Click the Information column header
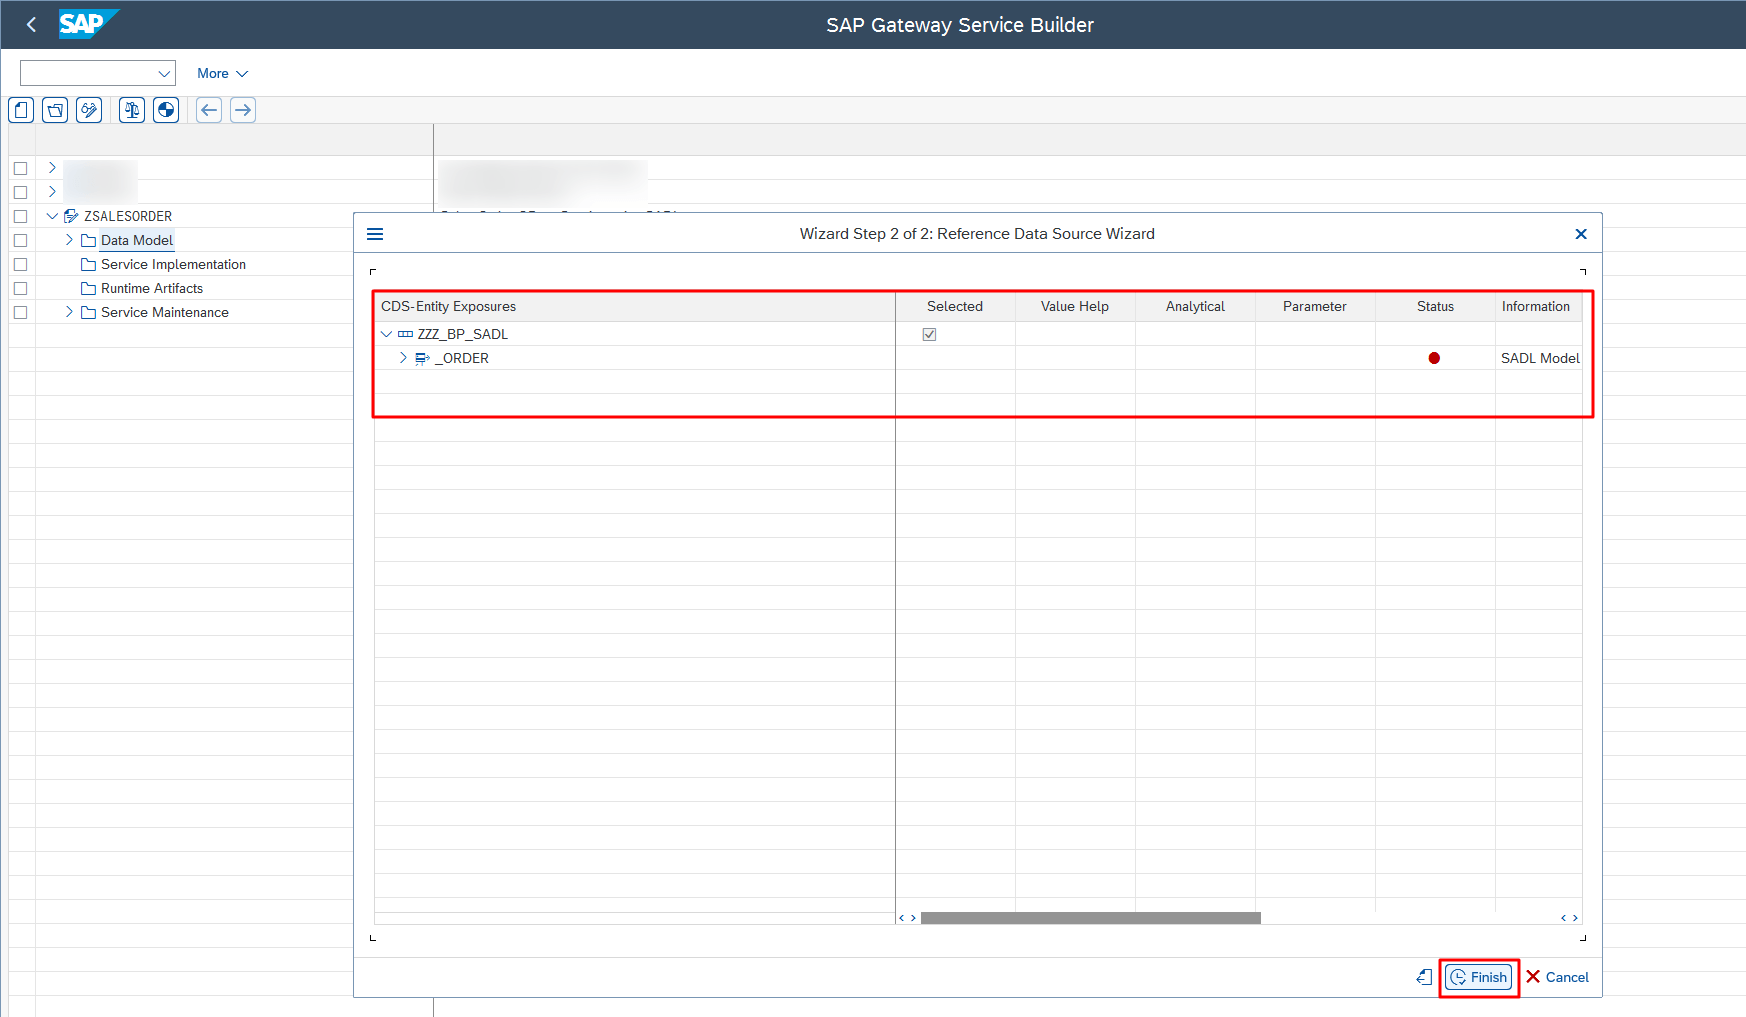The image size is (1746, 1017). pyautogui.click(x=1538, y=307)
